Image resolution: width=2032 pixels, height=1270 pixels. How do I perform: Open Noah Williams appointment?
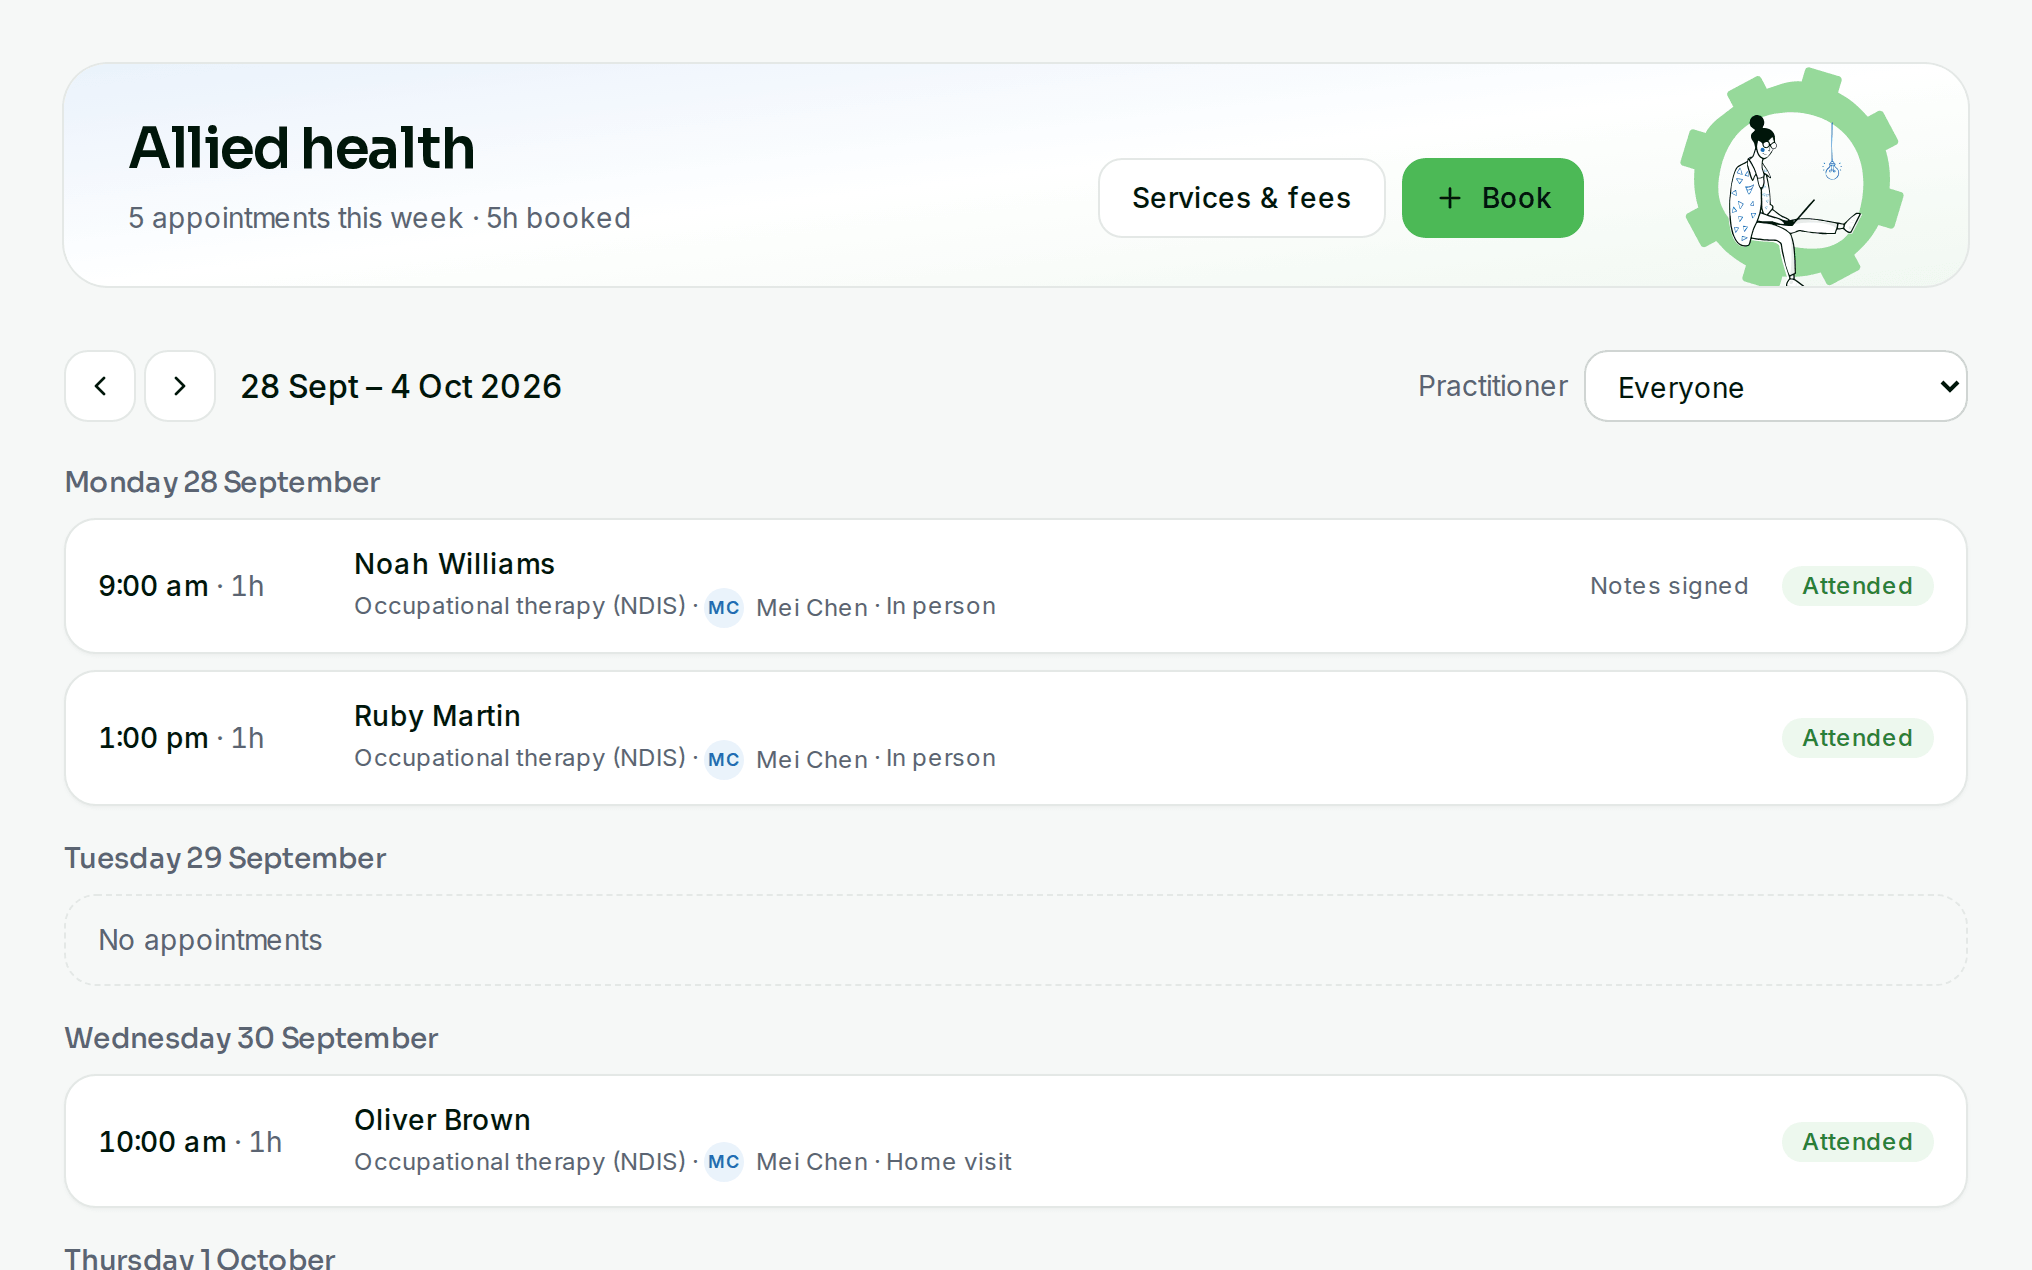[x=1016, y=586]
